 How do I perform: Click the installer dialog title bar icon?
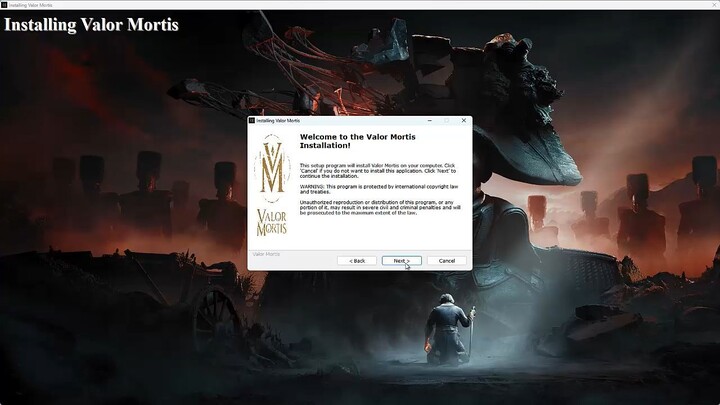point(252,120)
